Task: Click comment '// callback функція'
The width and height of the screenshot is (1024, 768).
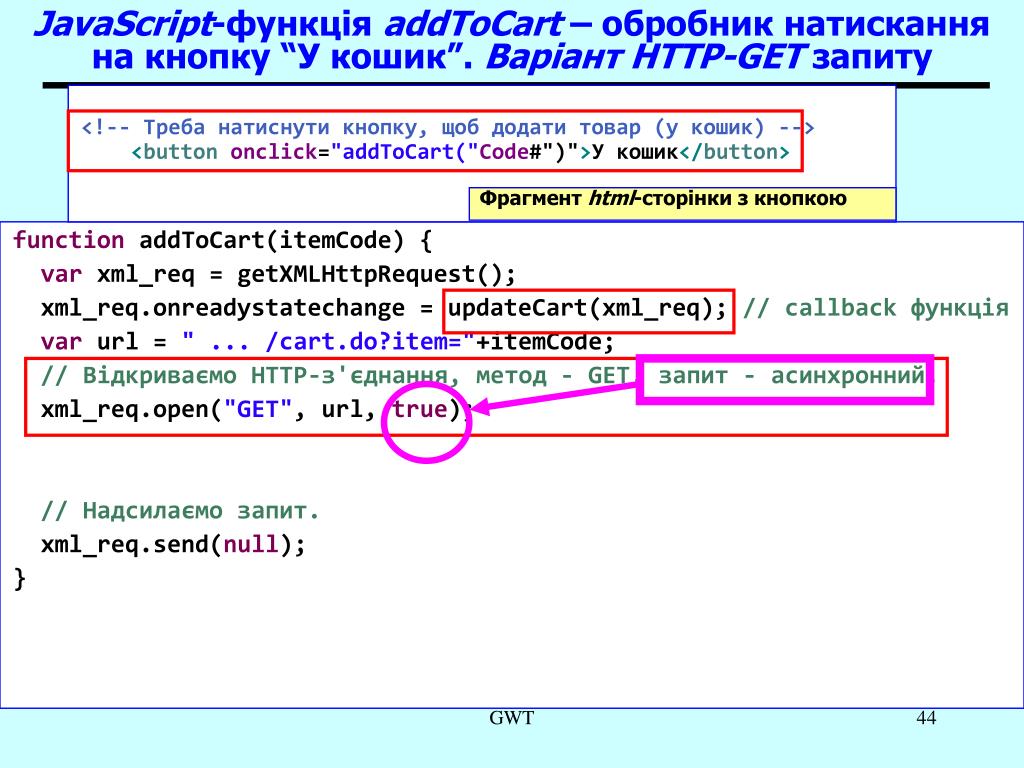Action: pos(876,308)
